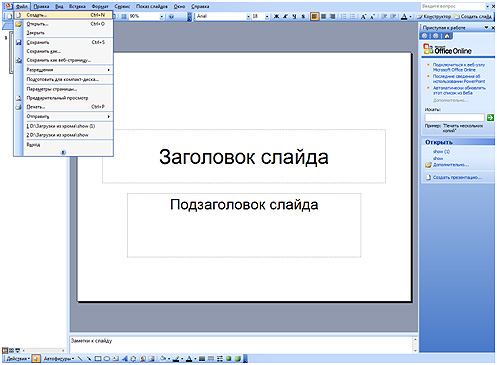Click Подзаголовок слайда subtitle placeholder
Viewport: 497px width, 365px height.
click(x=244, y=225)
